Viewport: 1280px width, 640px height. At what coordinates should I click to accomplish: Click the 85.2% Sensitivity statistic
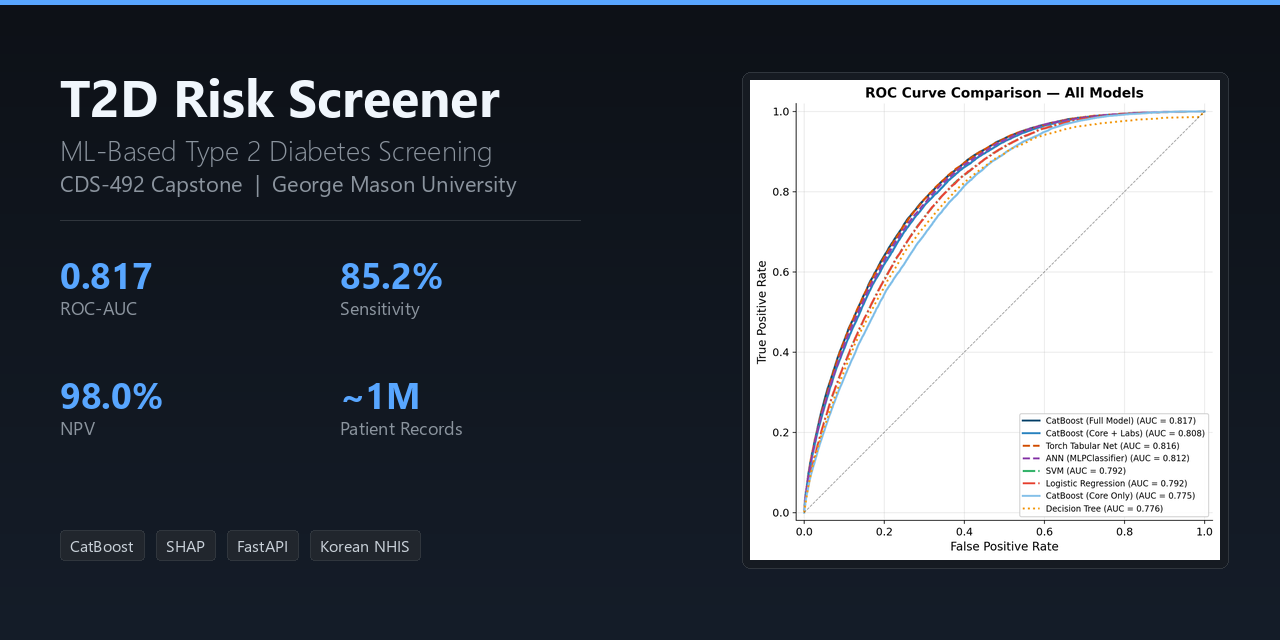tap(391, 288)
